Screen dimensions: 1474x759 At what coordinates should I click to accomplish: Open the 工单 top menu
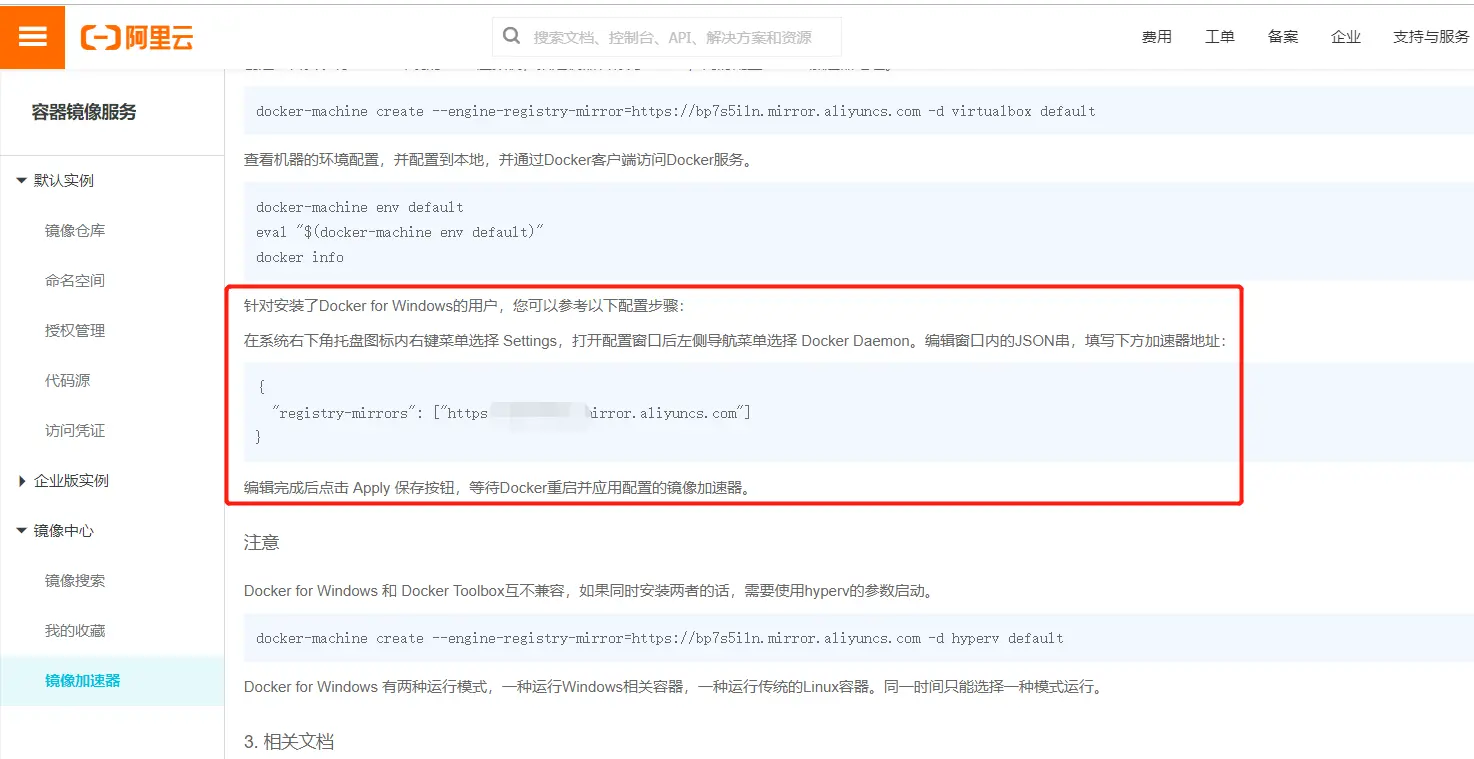(x=1220, y=37)
